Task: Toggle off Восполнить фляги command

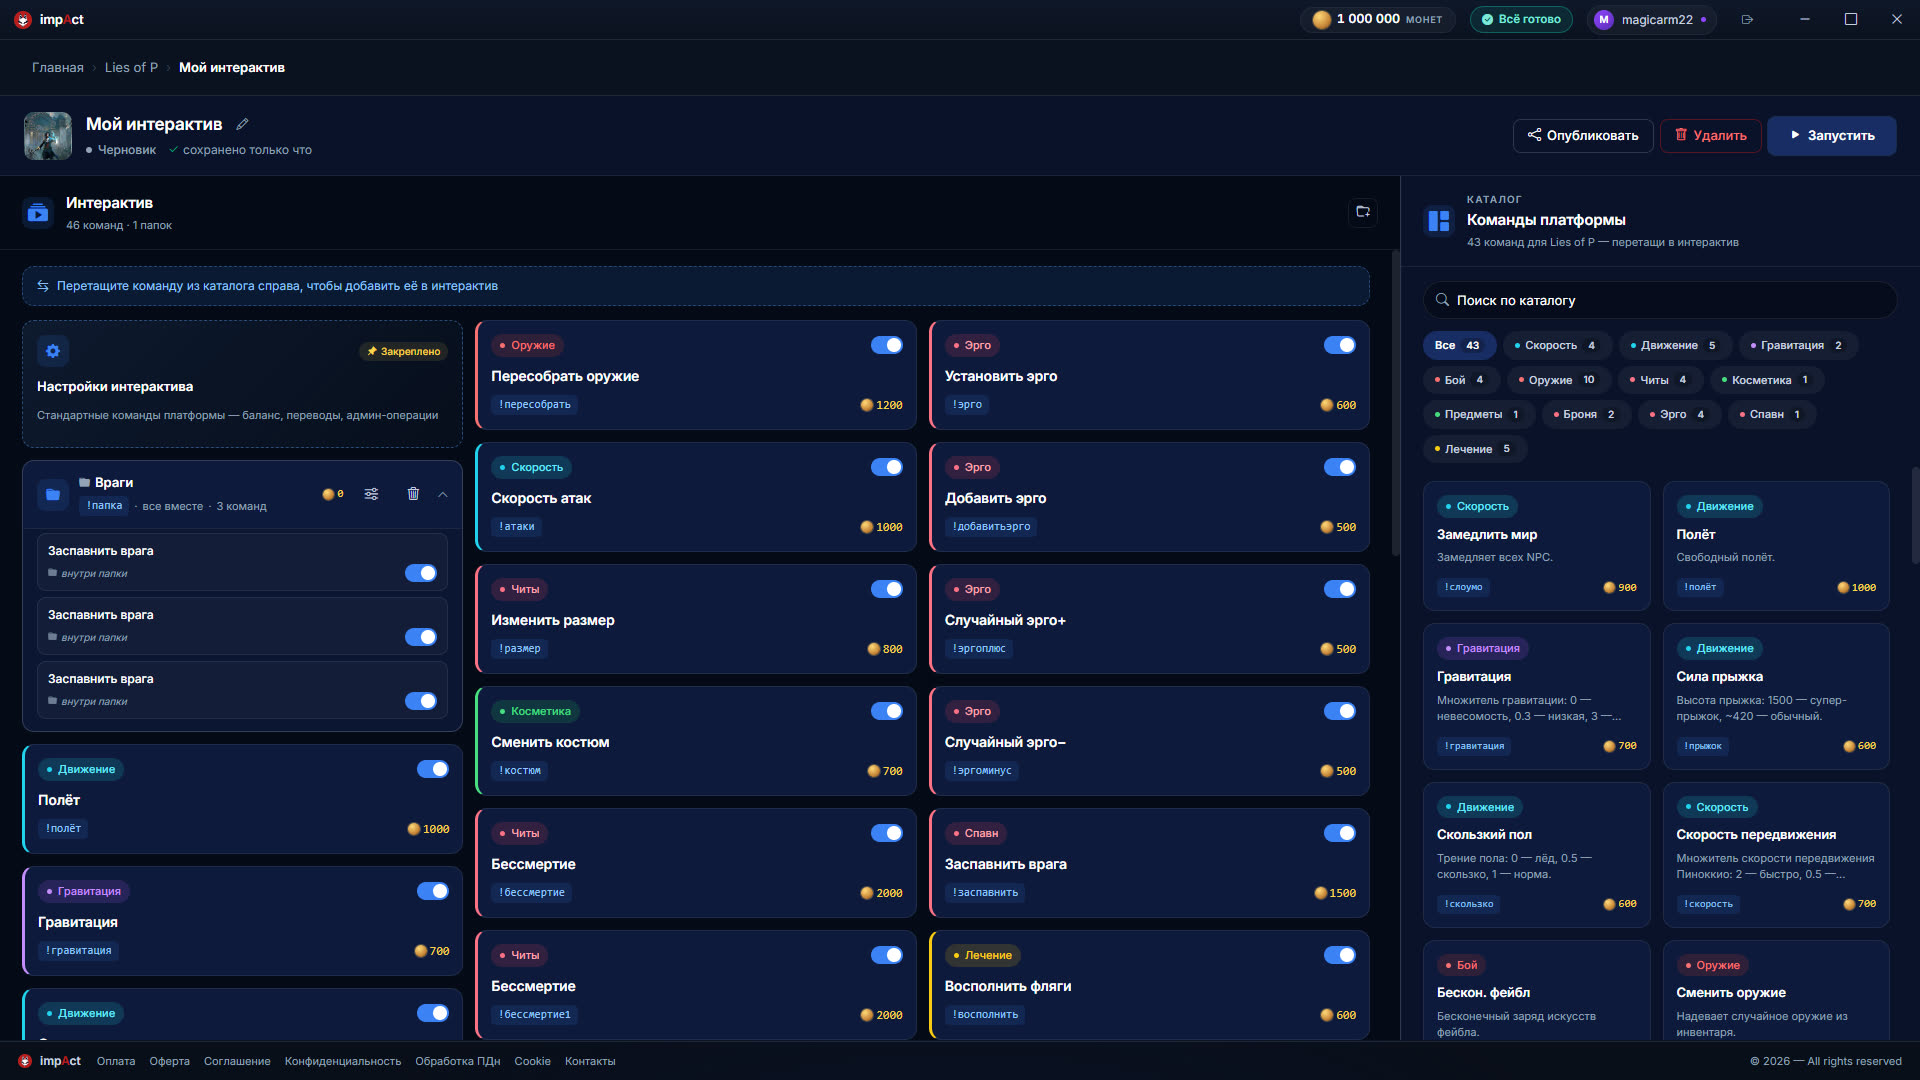Action: coord(1339,955)
